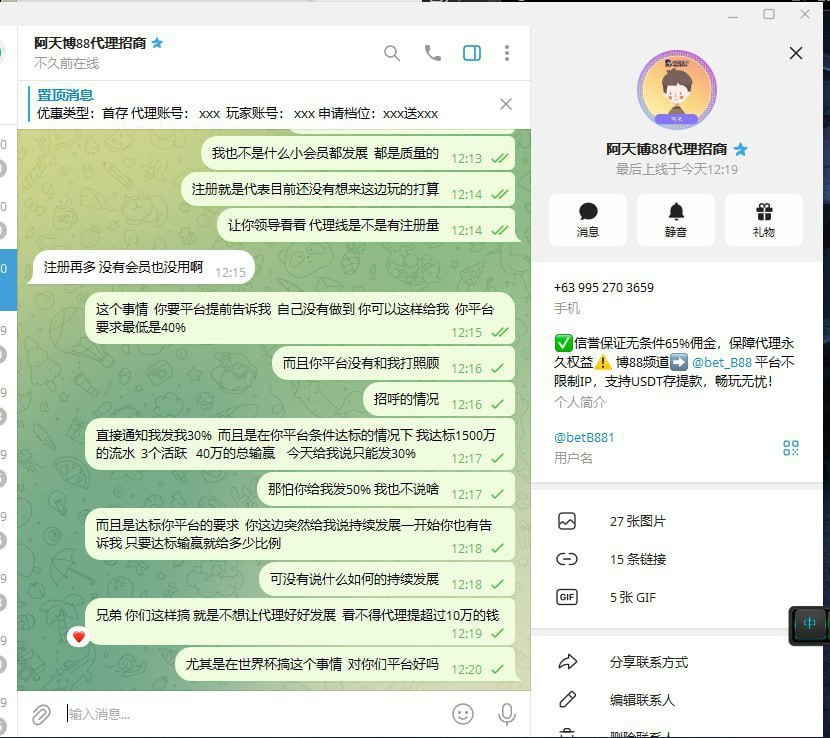The width and height of the screenshot is (830, 738).
Task: Record a voice message with the microphone
Action: point(506,713)
